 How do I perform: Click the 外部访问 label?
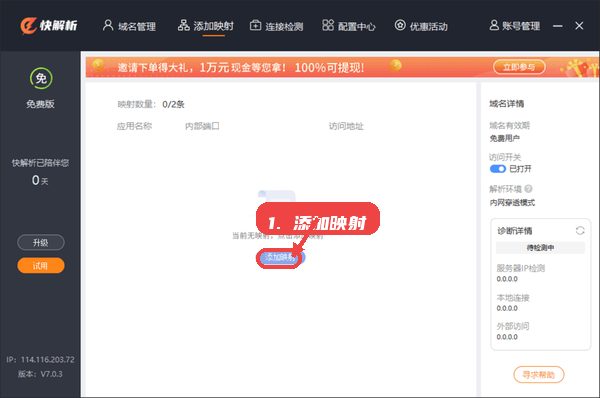coord(513,326)
